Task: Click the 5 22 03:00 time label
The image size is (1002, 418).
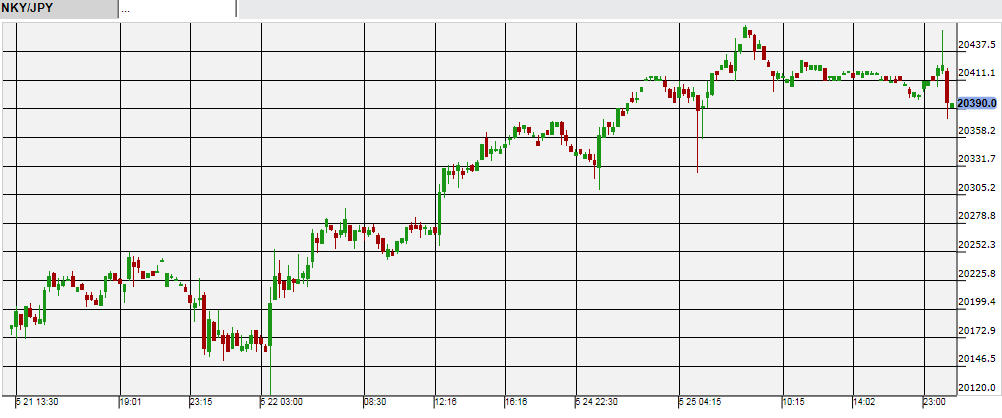Action: point(285,402)
